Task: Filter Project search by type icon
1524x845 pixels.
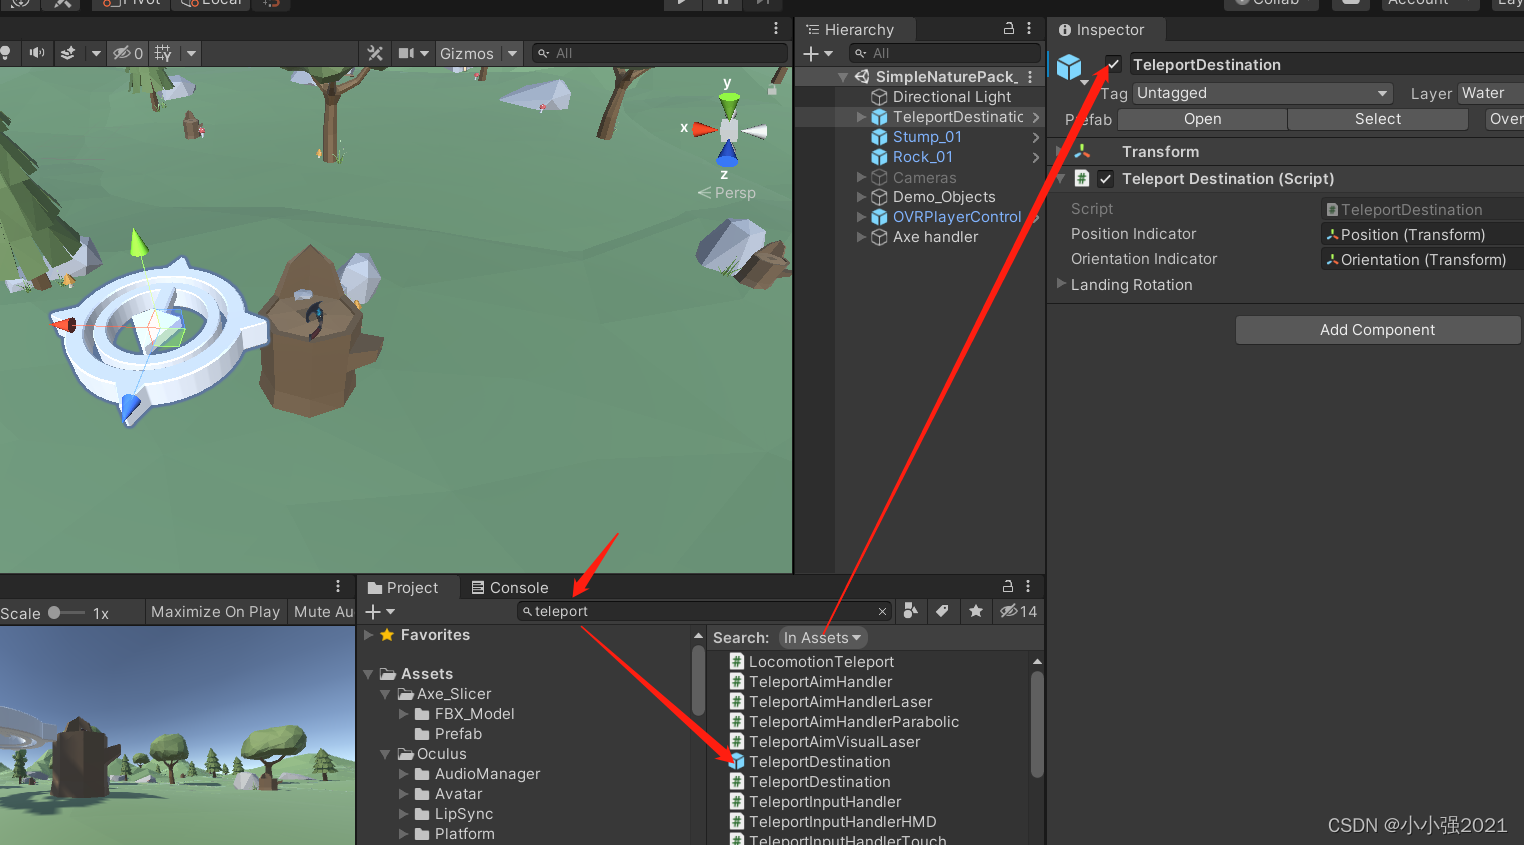Action: coord(909,610)
